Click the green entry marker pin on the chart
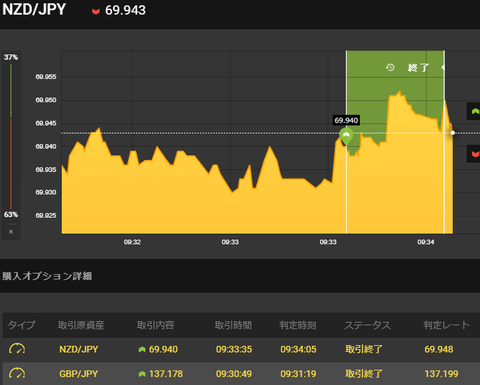 coord(346,136)
